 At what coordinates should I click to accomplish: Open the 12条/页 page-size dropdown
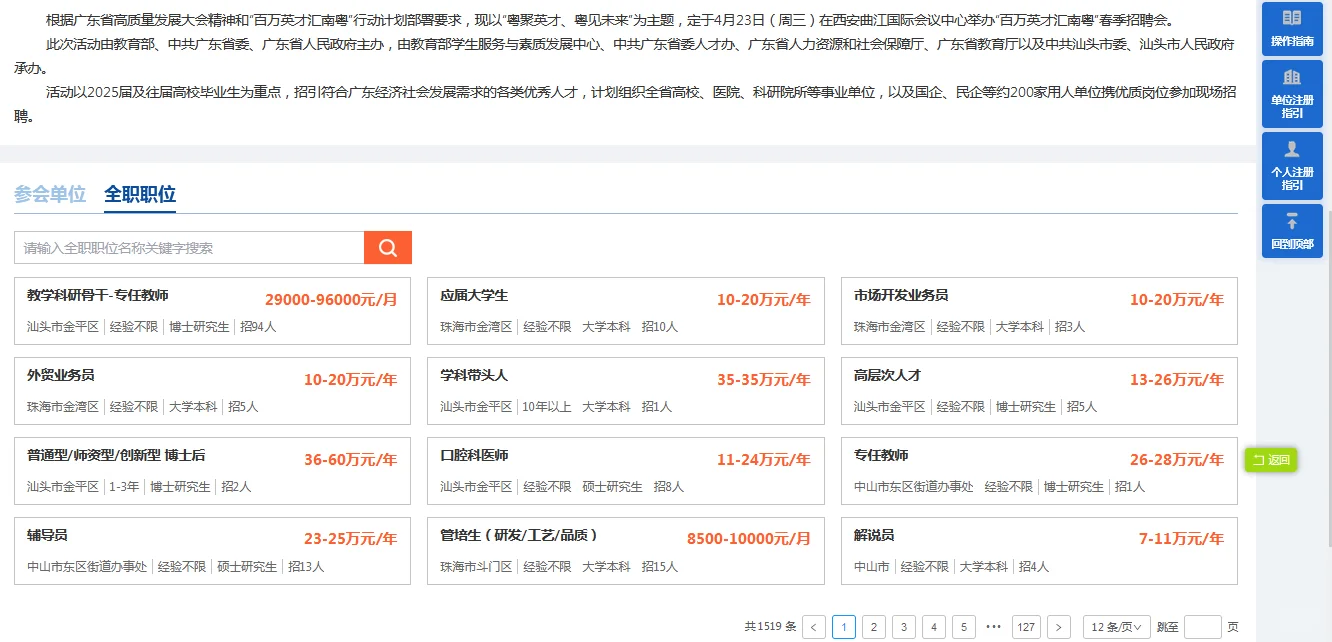pos(1116,626)
